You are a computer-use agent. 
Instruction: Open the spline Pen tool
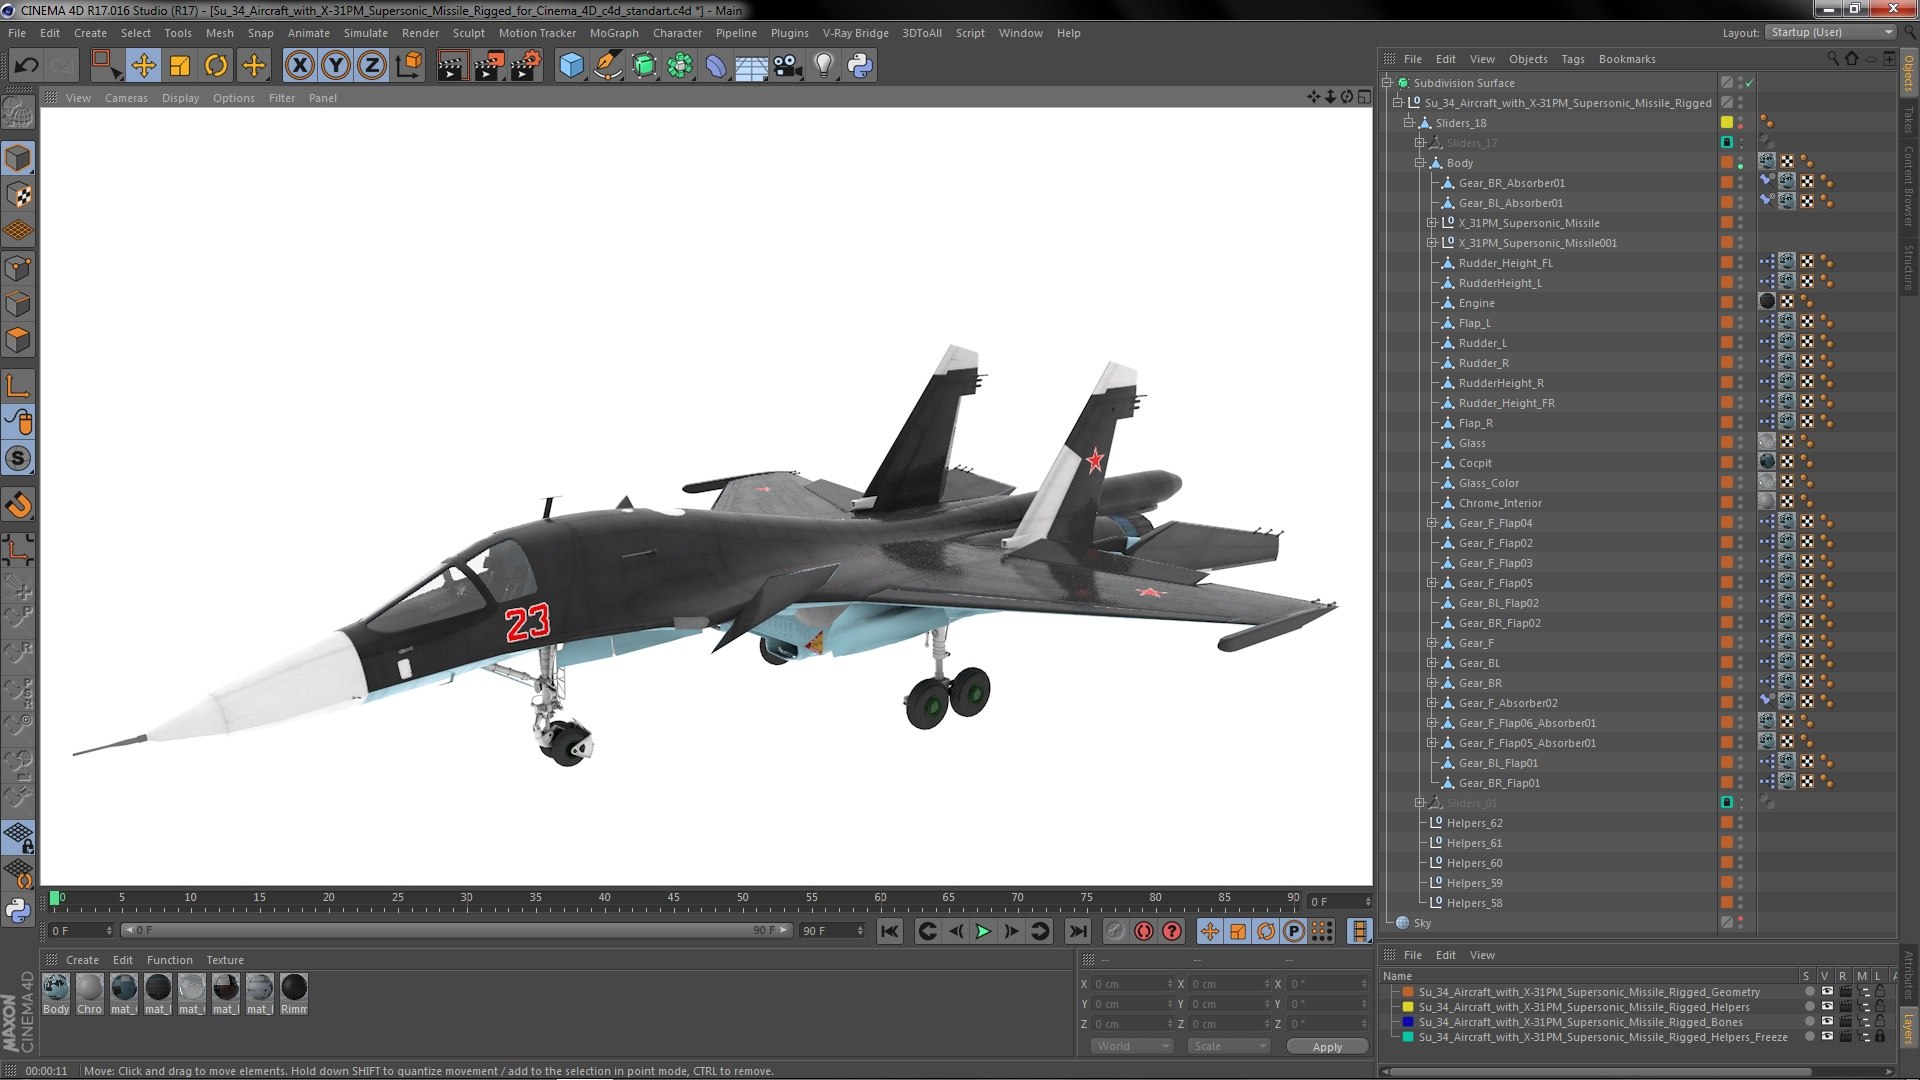607,66
